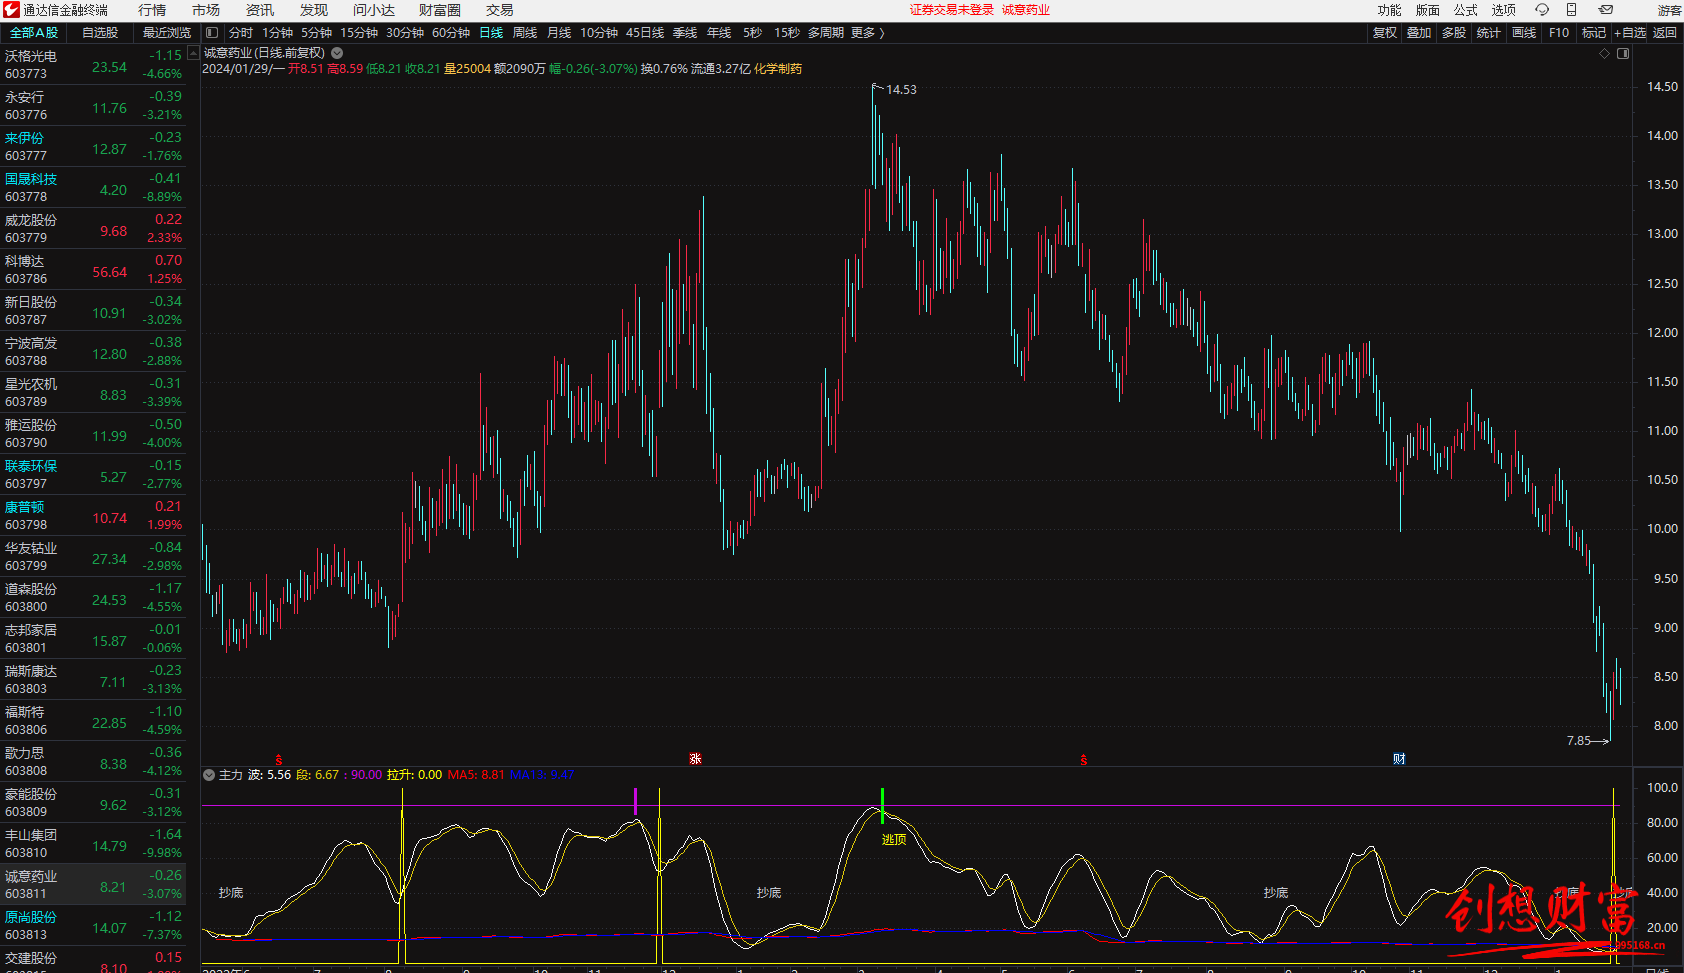The height and width of the screenshot is (973, 1684).
Task: Click the 标记 button
Action: 1593,33
